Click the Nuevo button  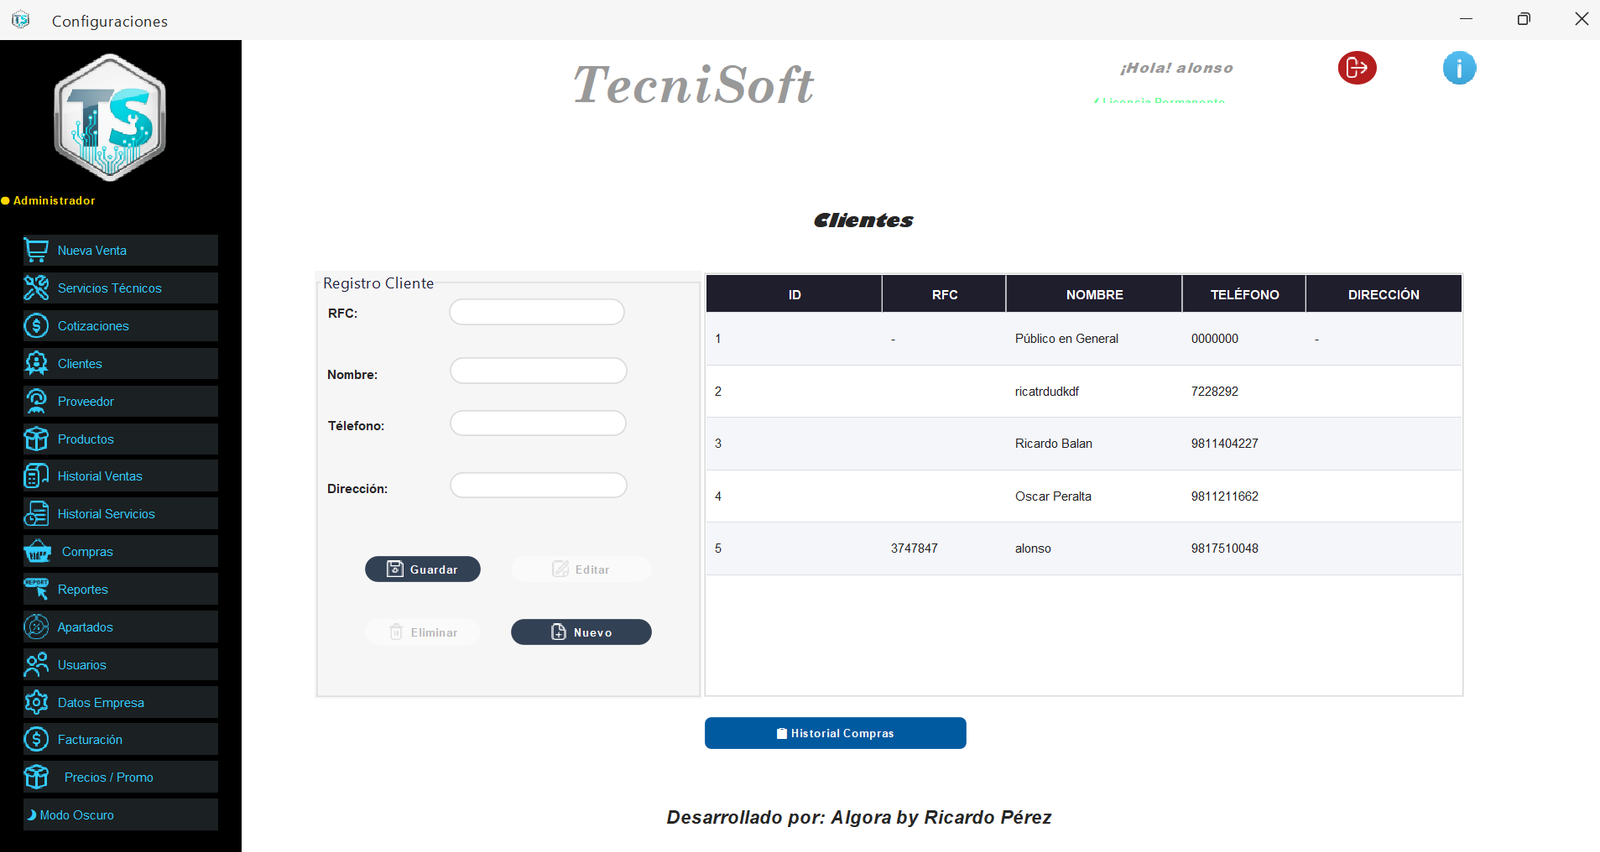pos(581,632)
